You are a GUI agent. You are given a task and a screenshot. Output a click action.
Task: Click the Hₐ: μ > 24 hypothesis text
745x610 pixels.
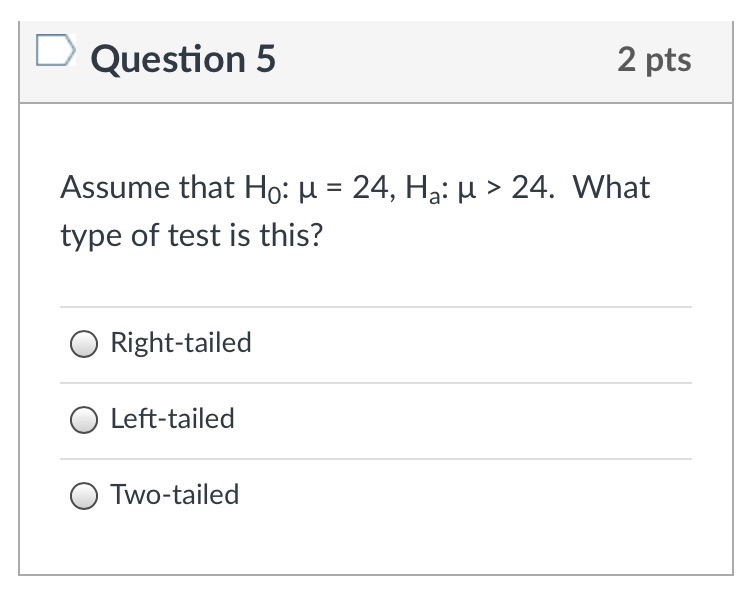475,188
